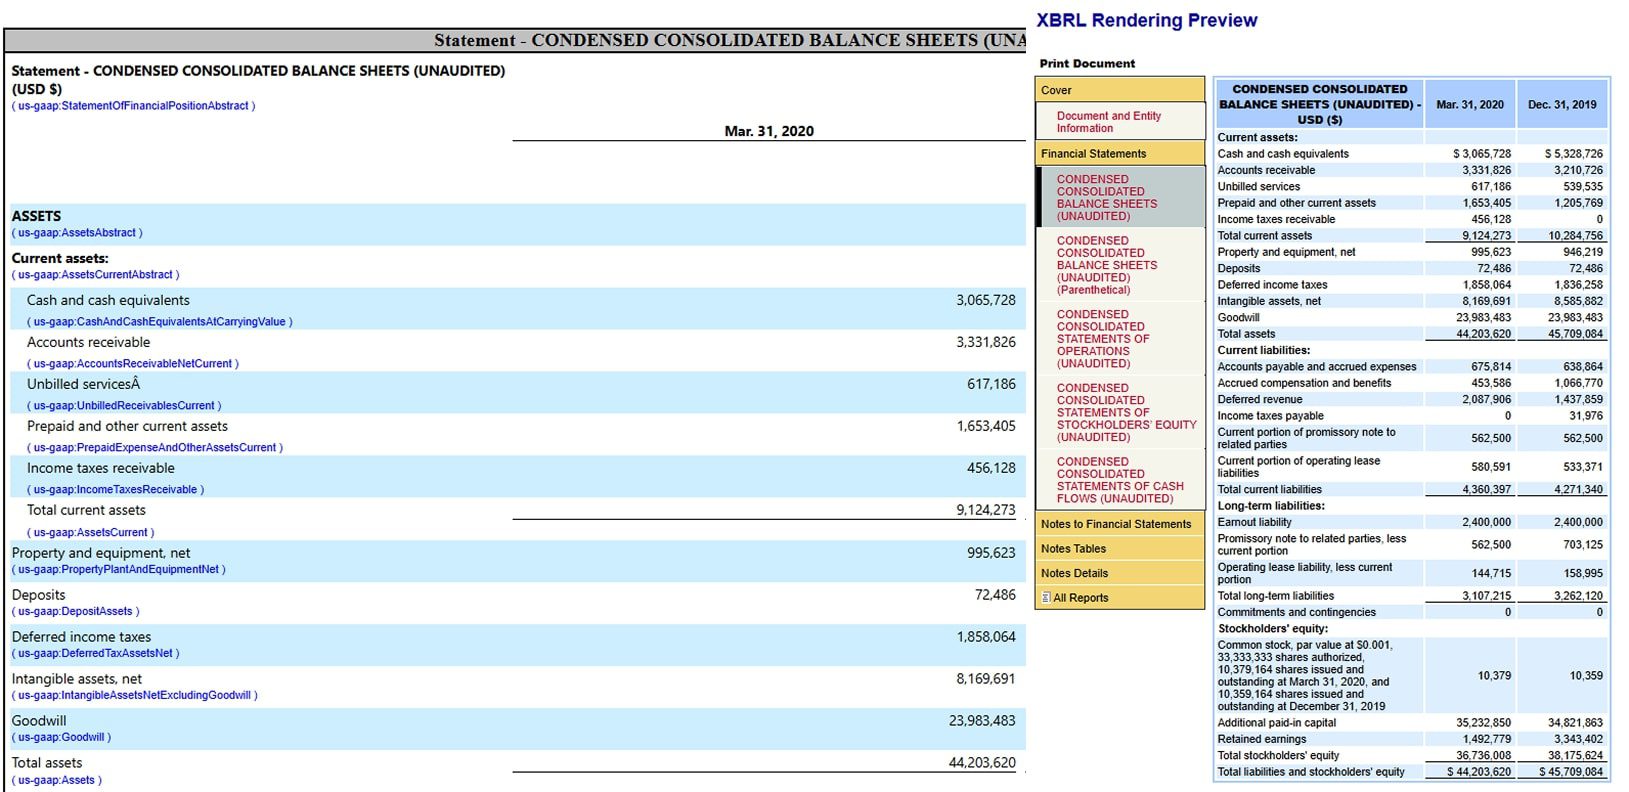Click the Dec. 31, 2019 column header
The width and height of the screenshot is (1629, 792).
coord(1562,104)
